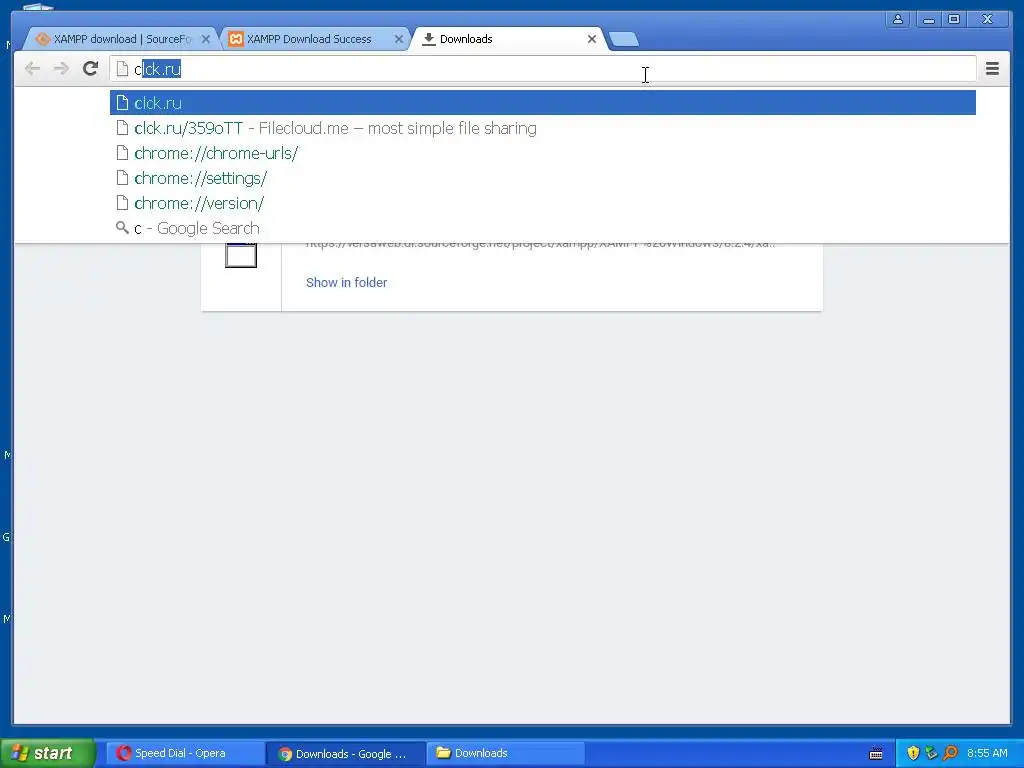The height and width of the screenshot is (768, 1024).
Task: Open a new tab with the new tab button
Action: coord(624,39)
